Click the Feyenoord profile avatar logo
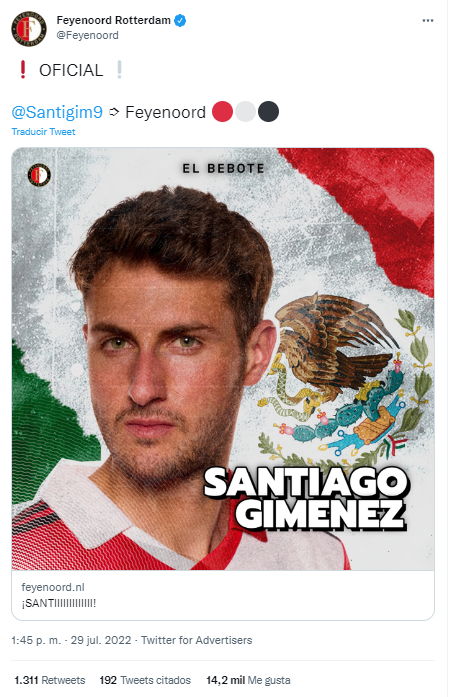461x697 pixels. 29,28
